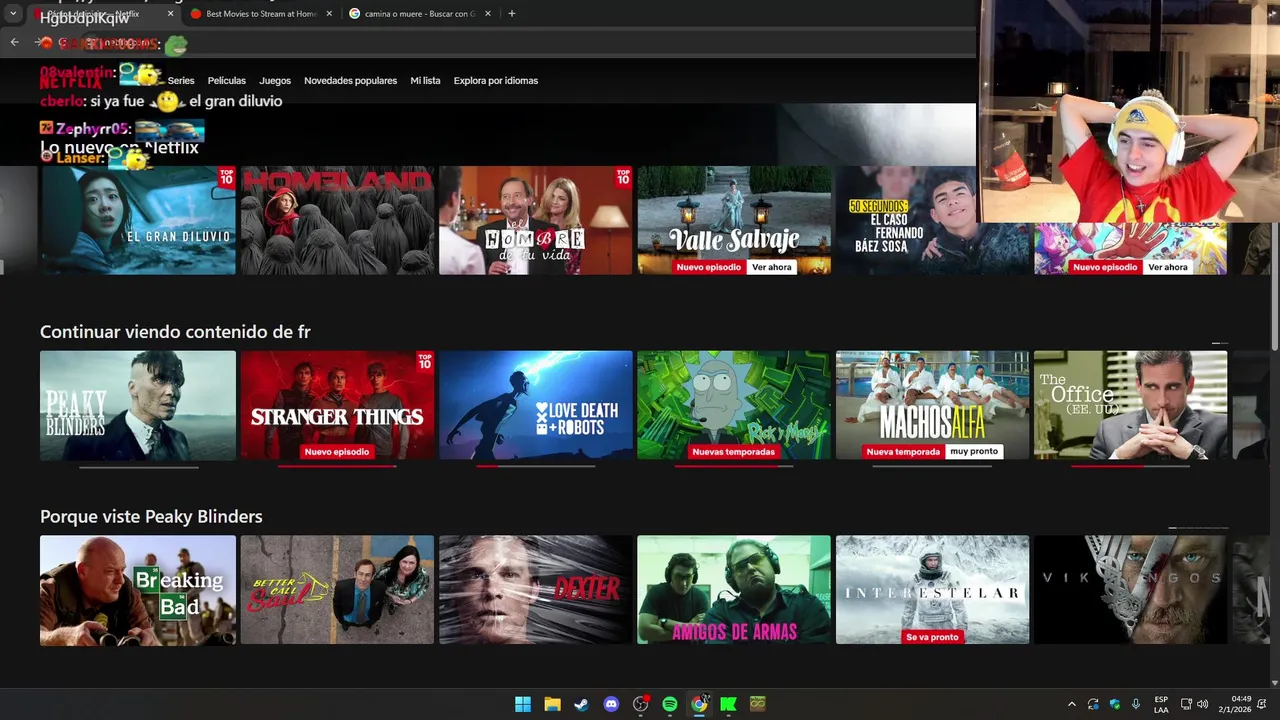Close the Best Movies to Stream tab

[327, 14]
